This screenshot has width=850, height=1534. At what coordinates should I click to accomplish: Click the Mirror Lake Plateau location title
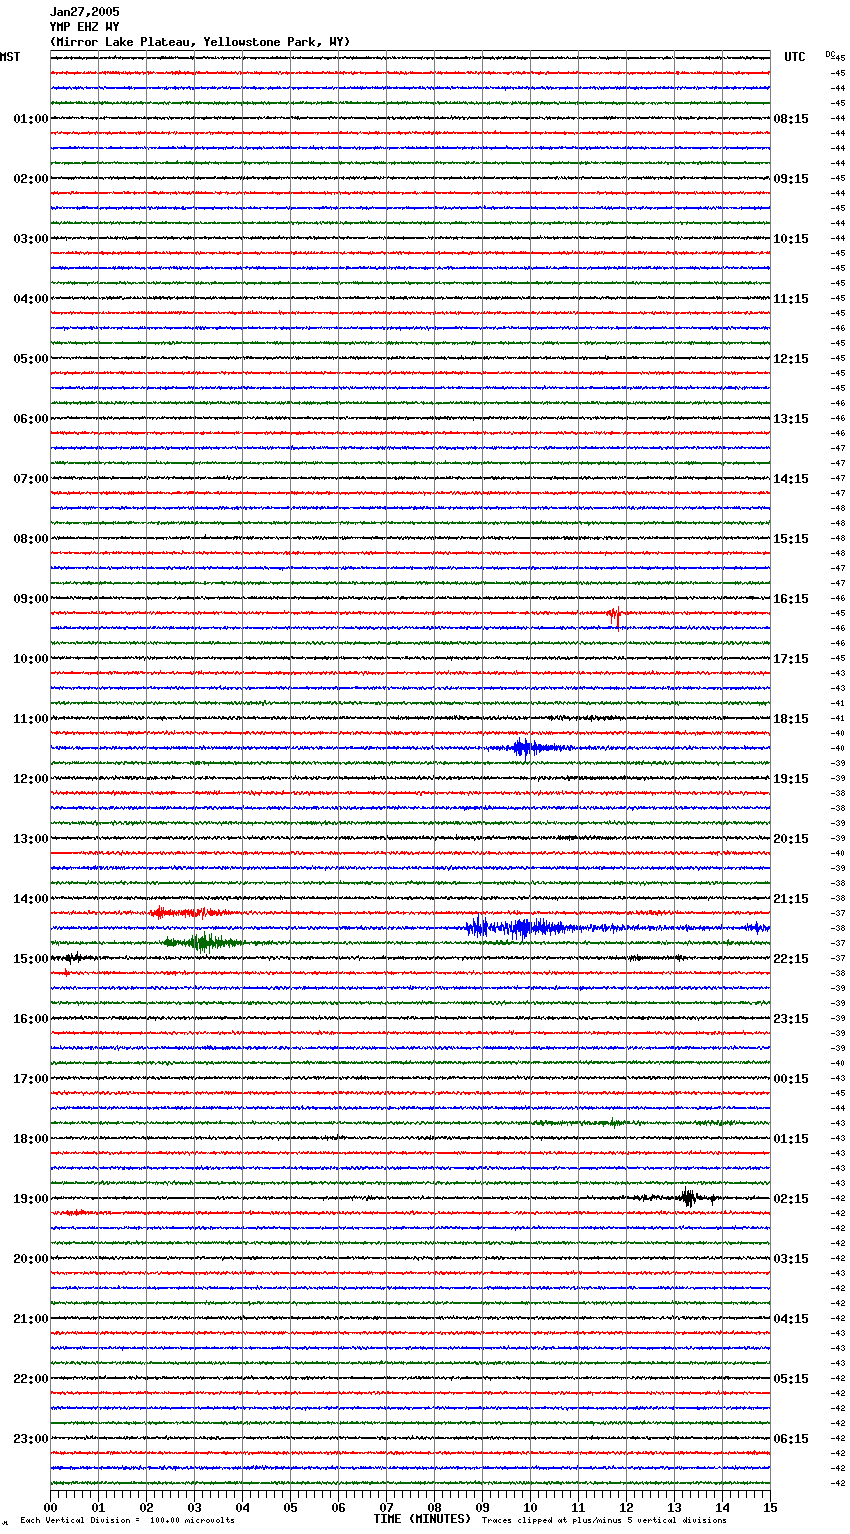pyautogui.click(x=200, y=42)
